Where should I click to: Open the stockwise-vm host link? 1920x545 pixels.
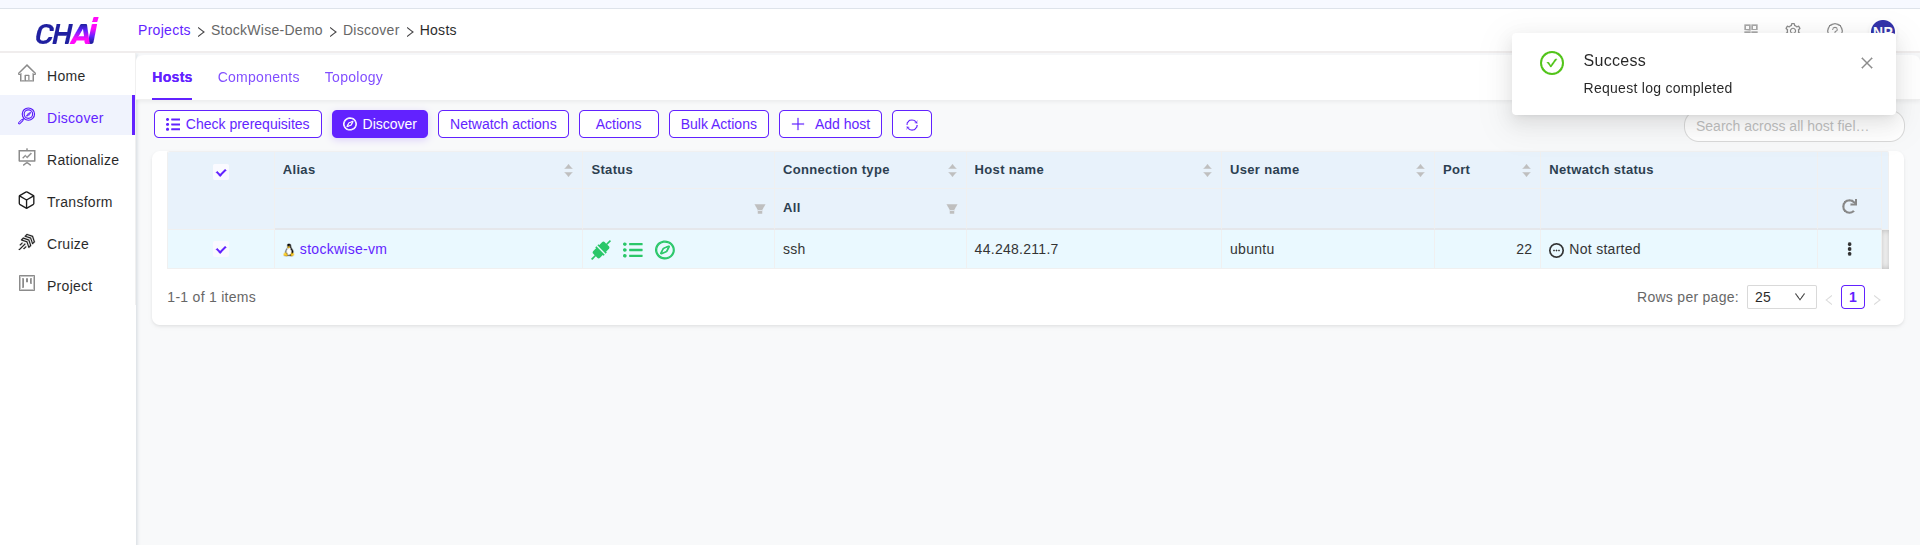[x=343, y=249]
